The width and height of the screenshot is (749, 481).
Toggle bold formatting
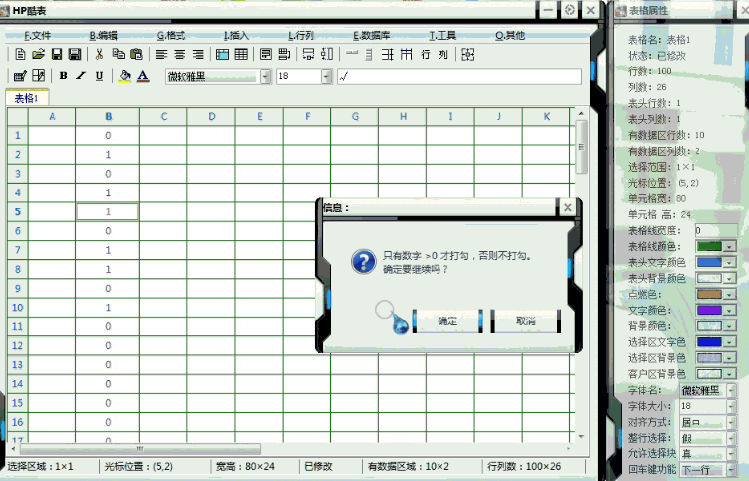63,75
